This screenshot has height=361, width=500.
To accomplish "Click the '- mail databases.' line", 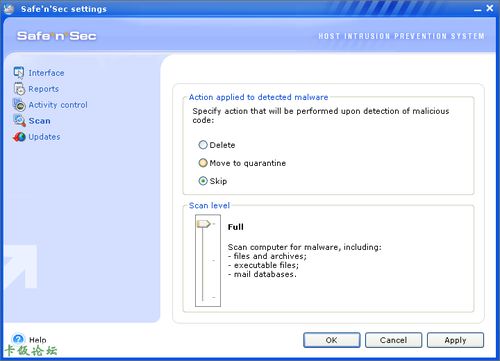I will (262, 274).
